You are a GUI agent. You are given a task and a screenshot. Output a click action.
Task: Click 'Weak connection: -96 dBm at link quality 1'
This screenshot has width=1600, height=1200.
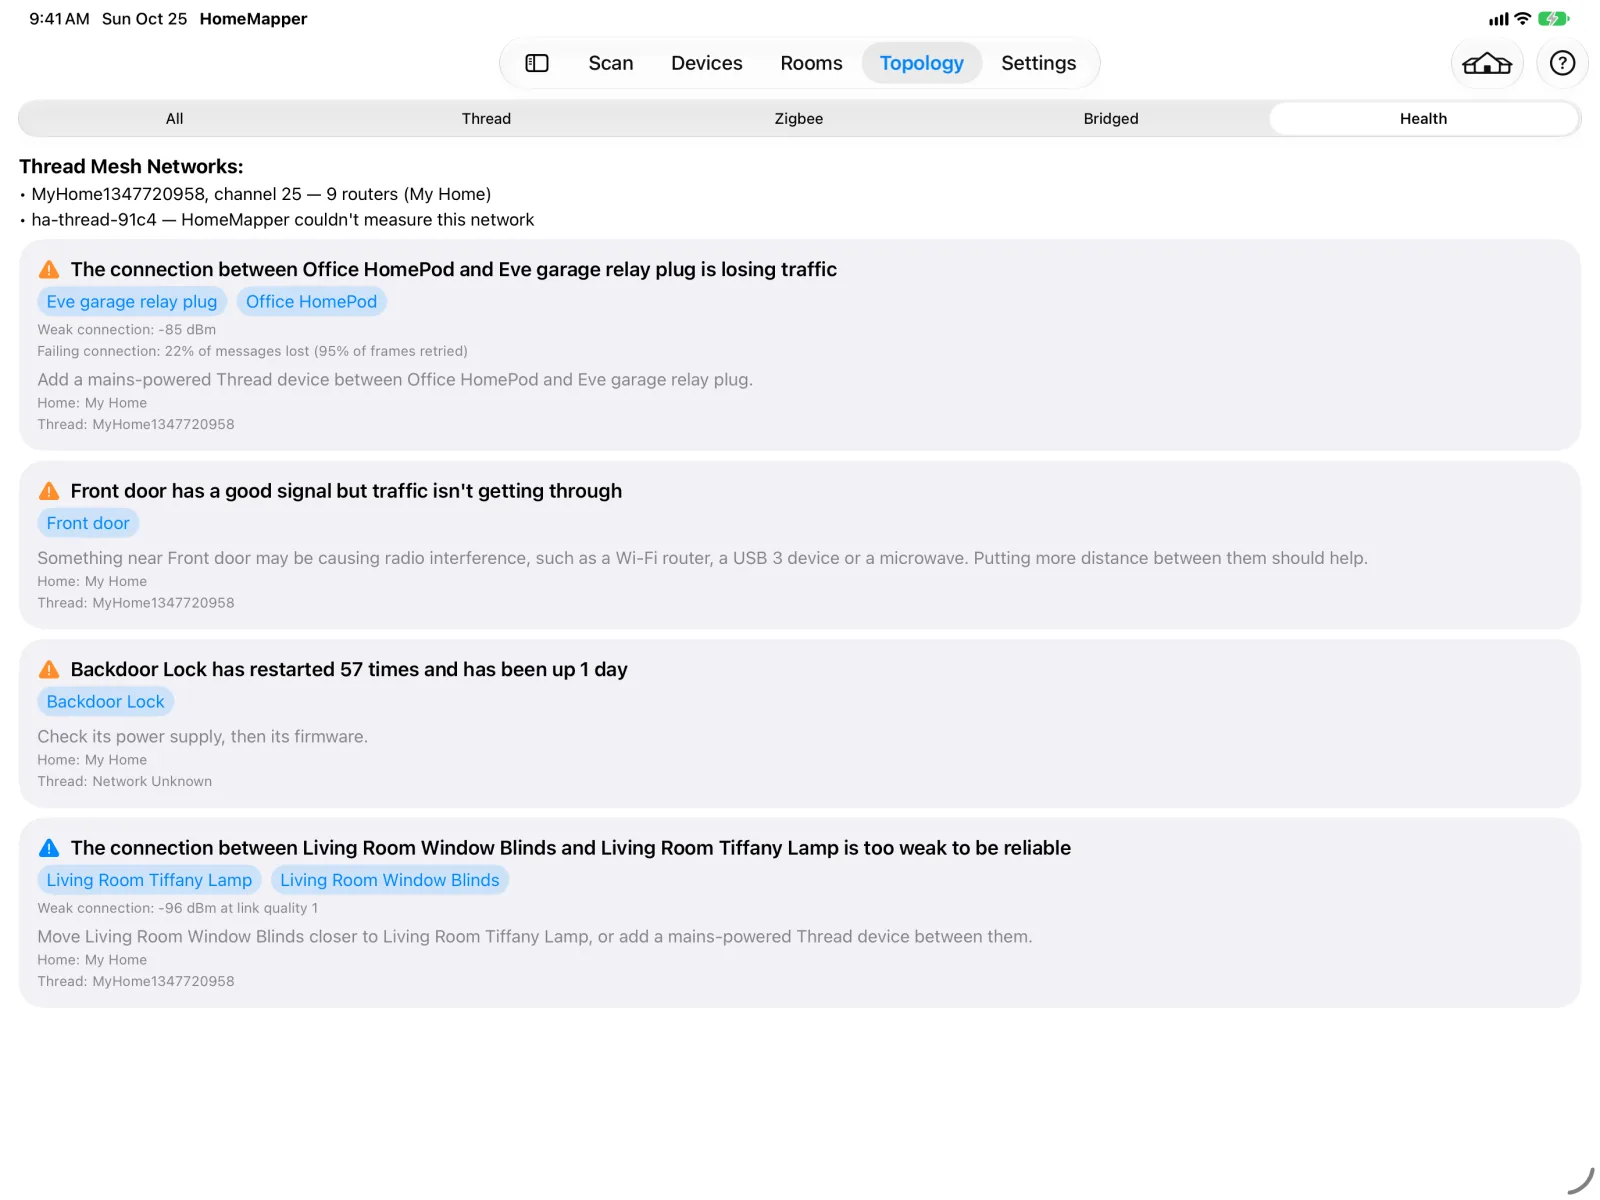point(178,908)
